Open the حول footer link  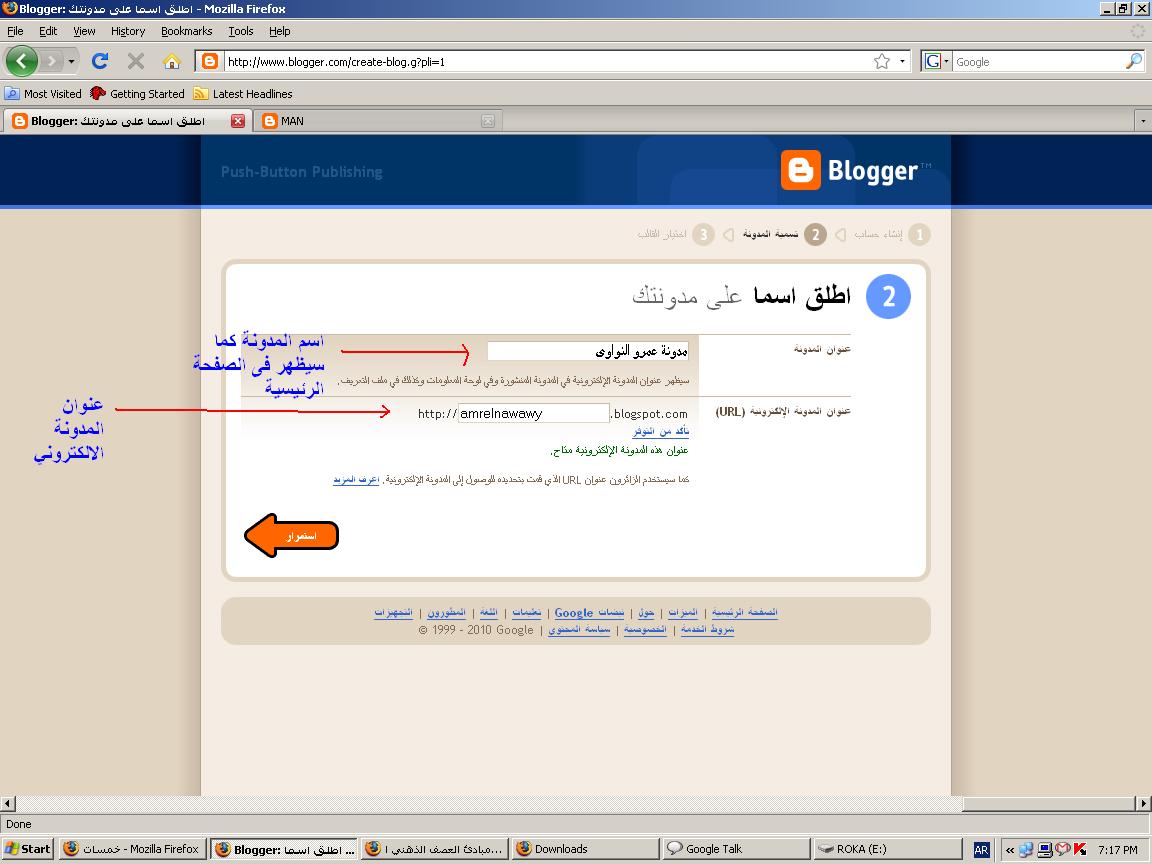pos(646,612)
